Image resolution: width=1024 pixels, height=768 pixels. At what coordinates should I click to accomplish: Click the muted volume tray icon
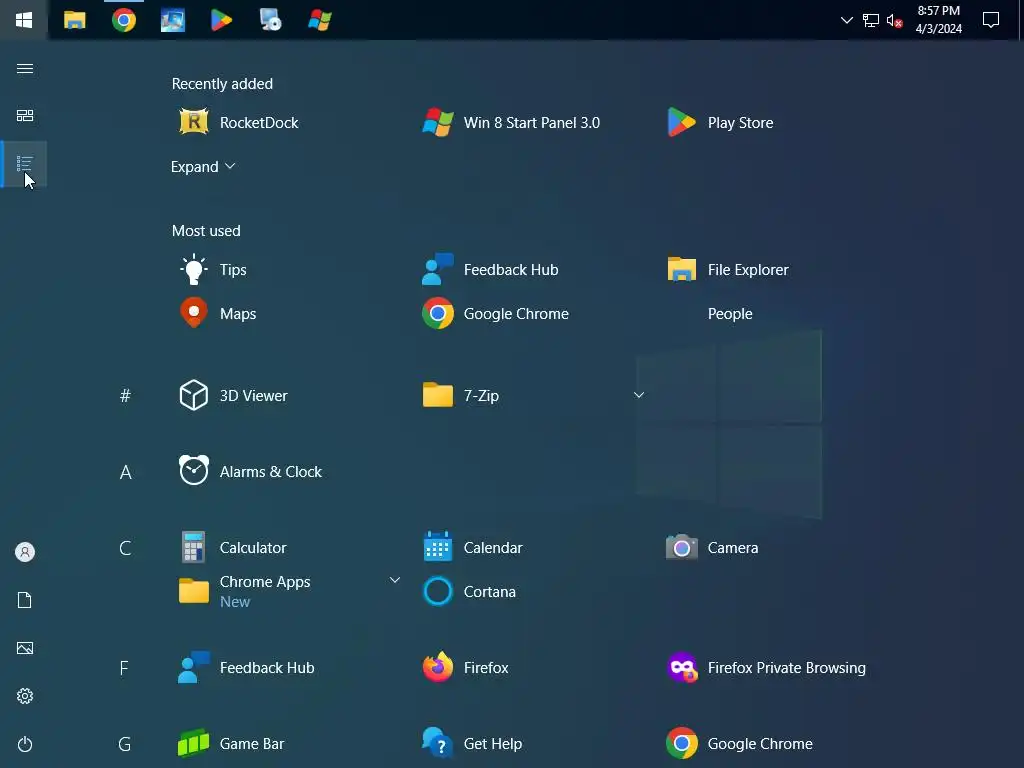click(894, 20)
